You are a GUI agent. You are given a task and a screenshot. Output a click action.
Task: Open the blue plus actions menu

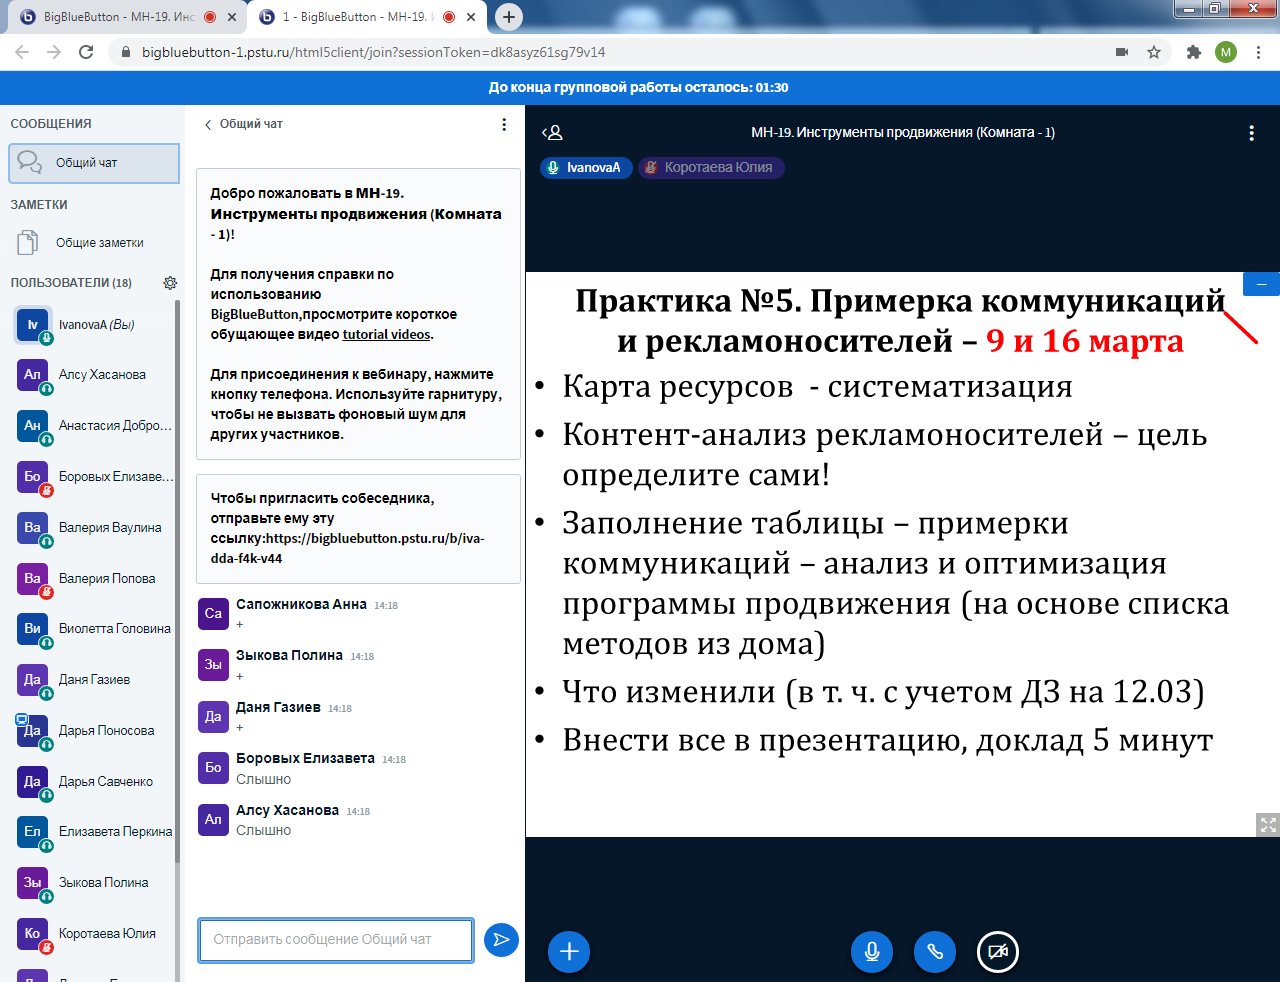coord(569,951)
